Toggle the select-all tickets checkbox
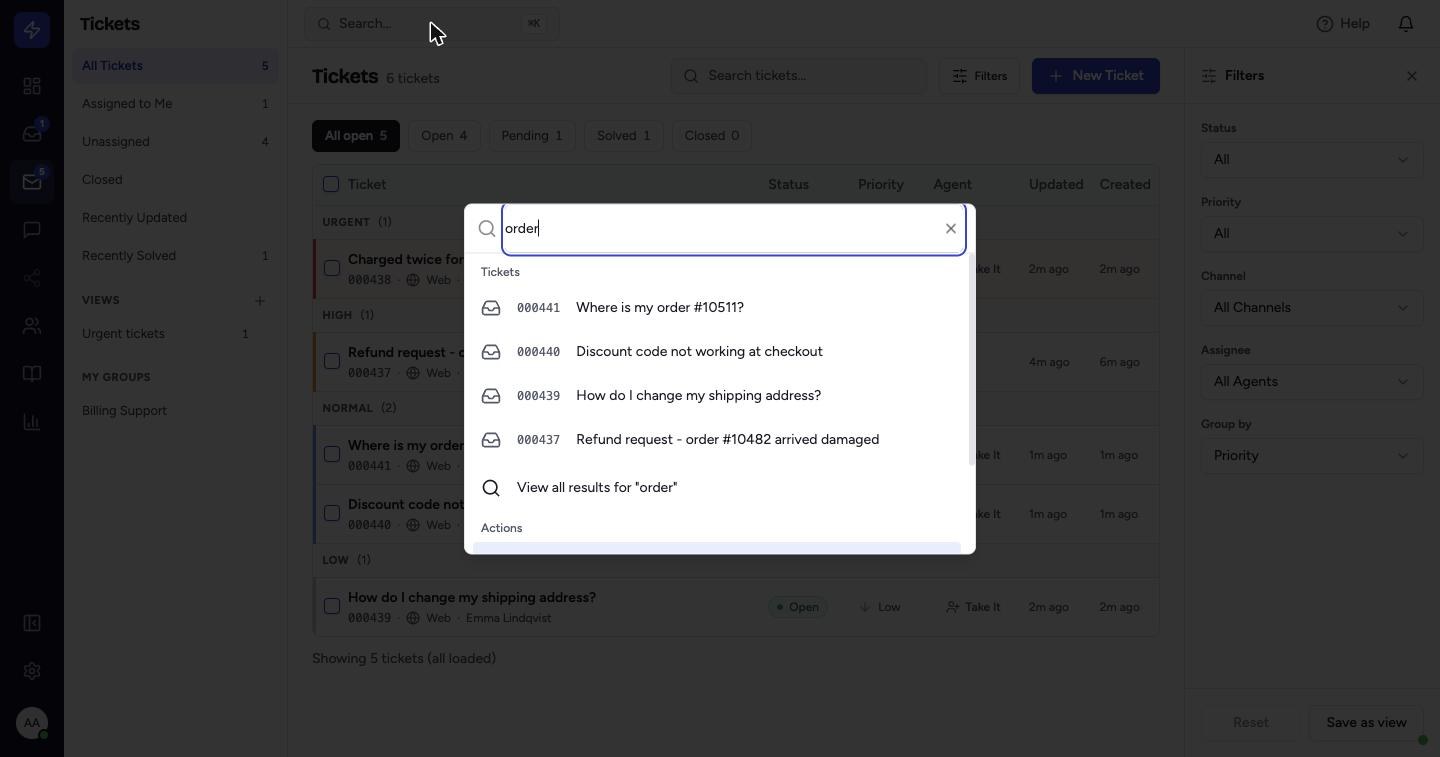This screenshot has width=1440, height=757. [x=331, y=184]
